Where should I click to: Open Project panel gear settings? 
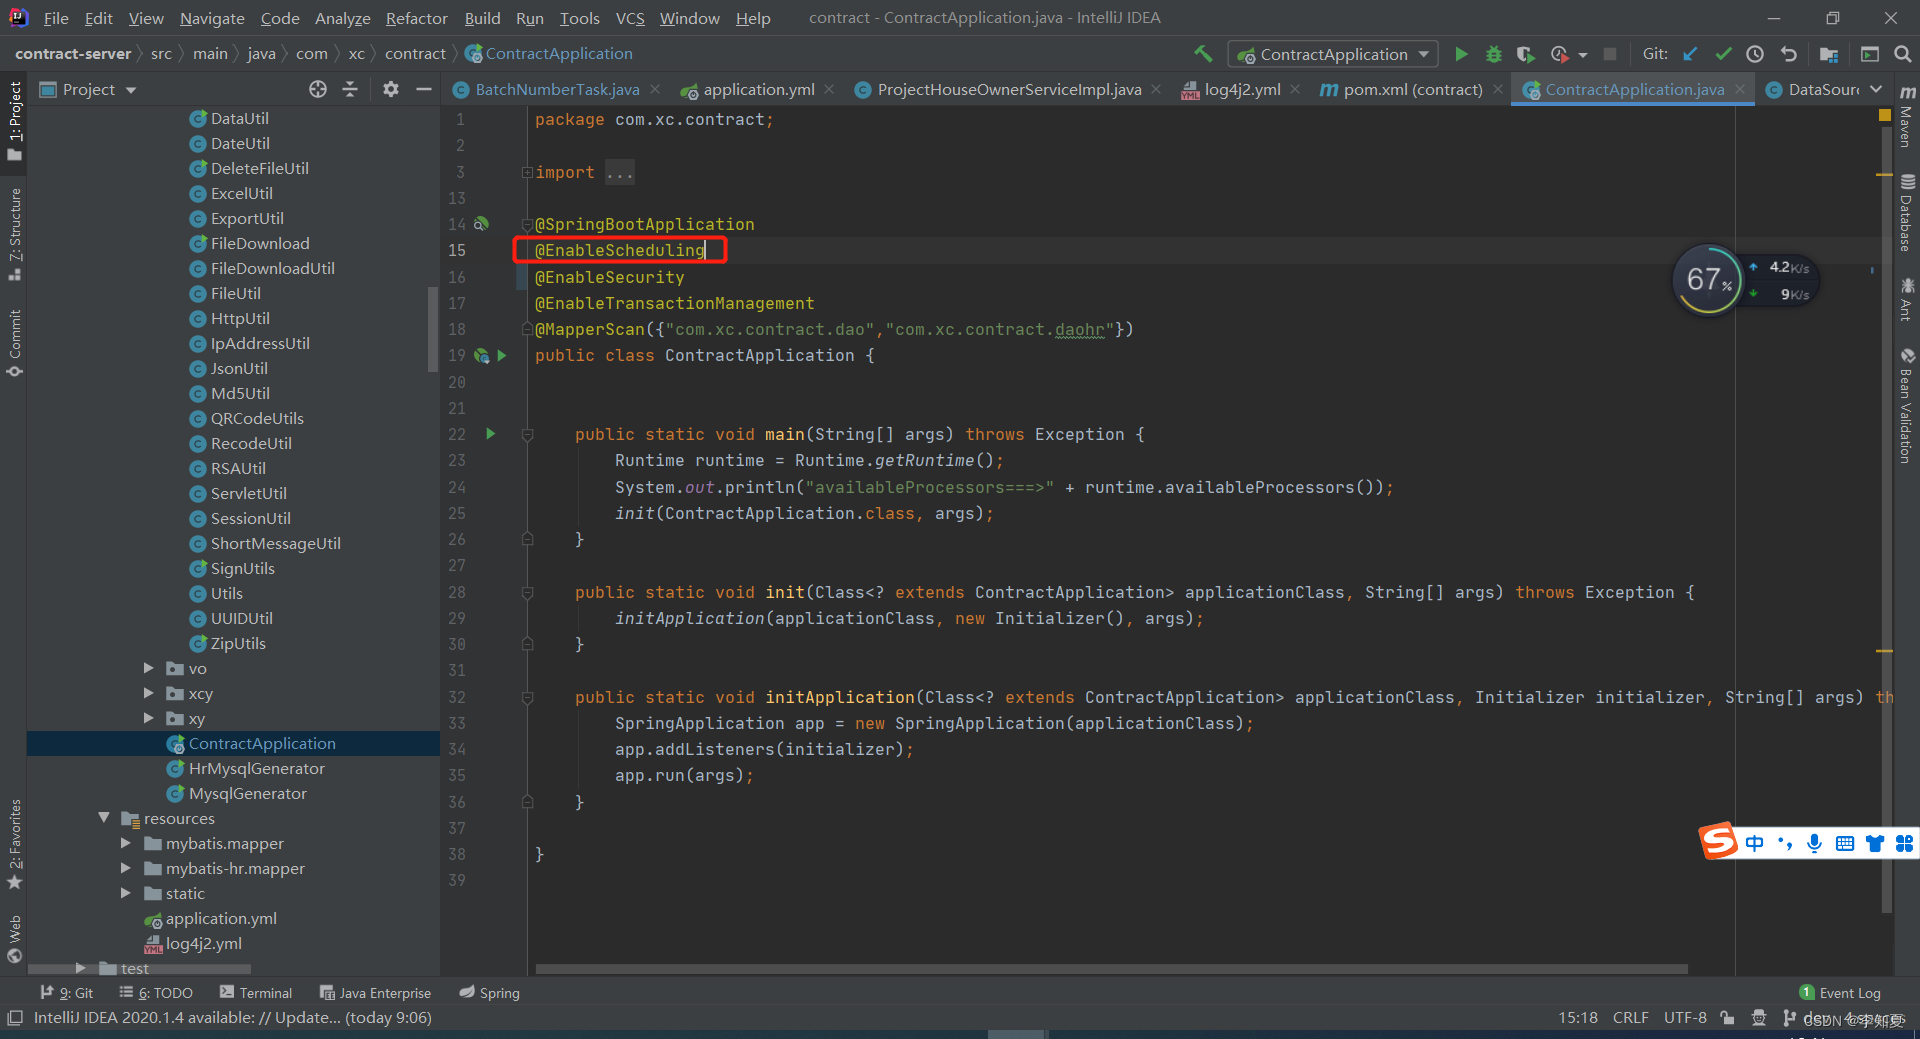click(391, 89)
